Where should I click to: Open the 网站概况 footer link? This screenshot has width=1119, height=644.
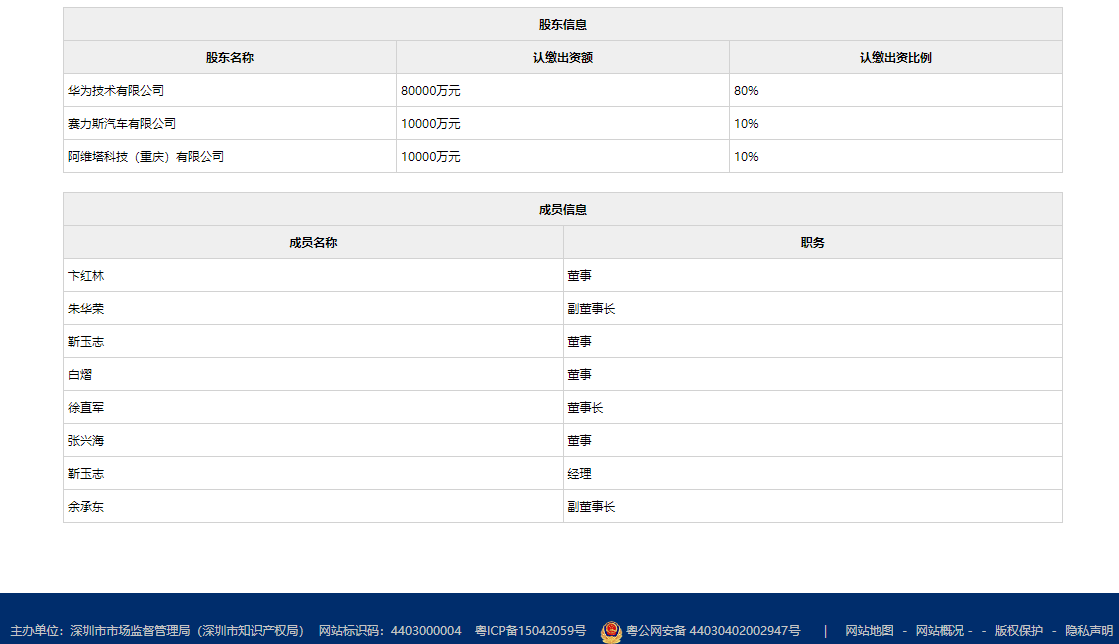[x=940, y=631]
